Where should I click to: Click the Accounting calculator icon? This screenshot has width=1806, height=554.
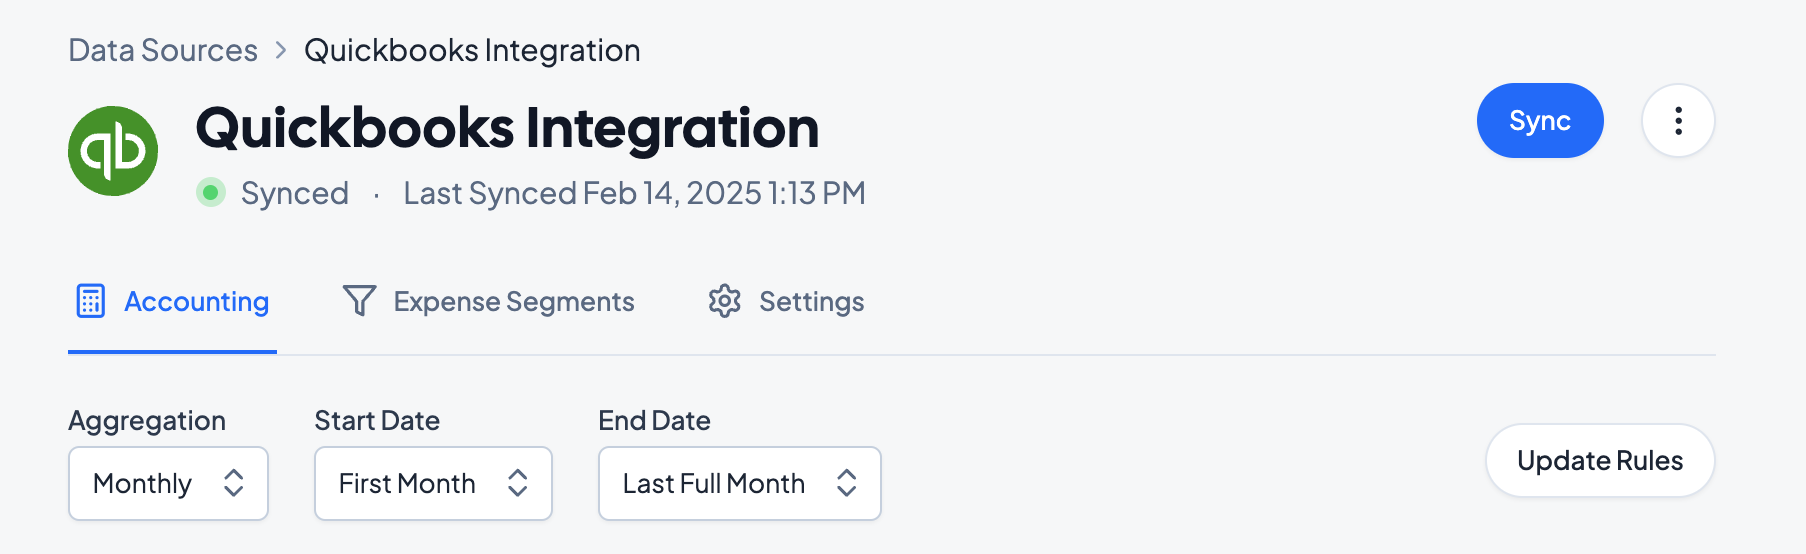coord(91,301)
